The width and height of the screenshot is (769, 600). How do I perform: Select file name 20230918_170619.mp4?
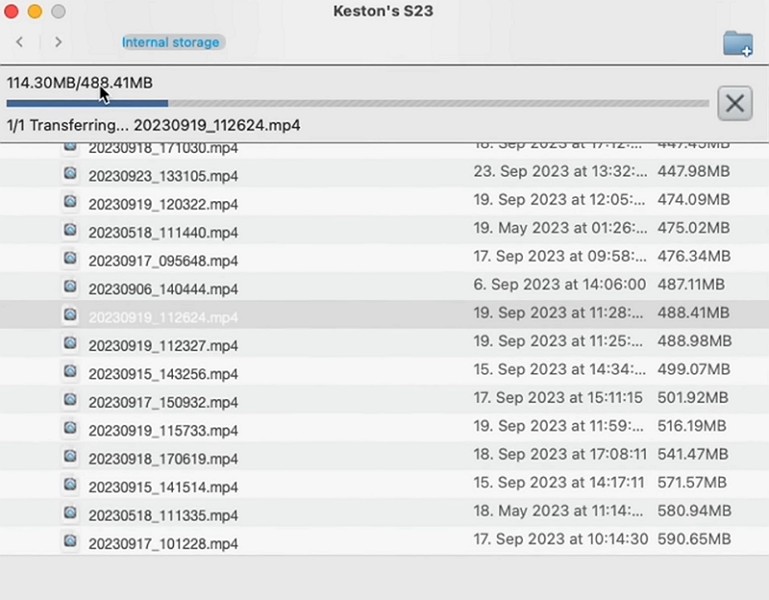click(x=163, y=459)
